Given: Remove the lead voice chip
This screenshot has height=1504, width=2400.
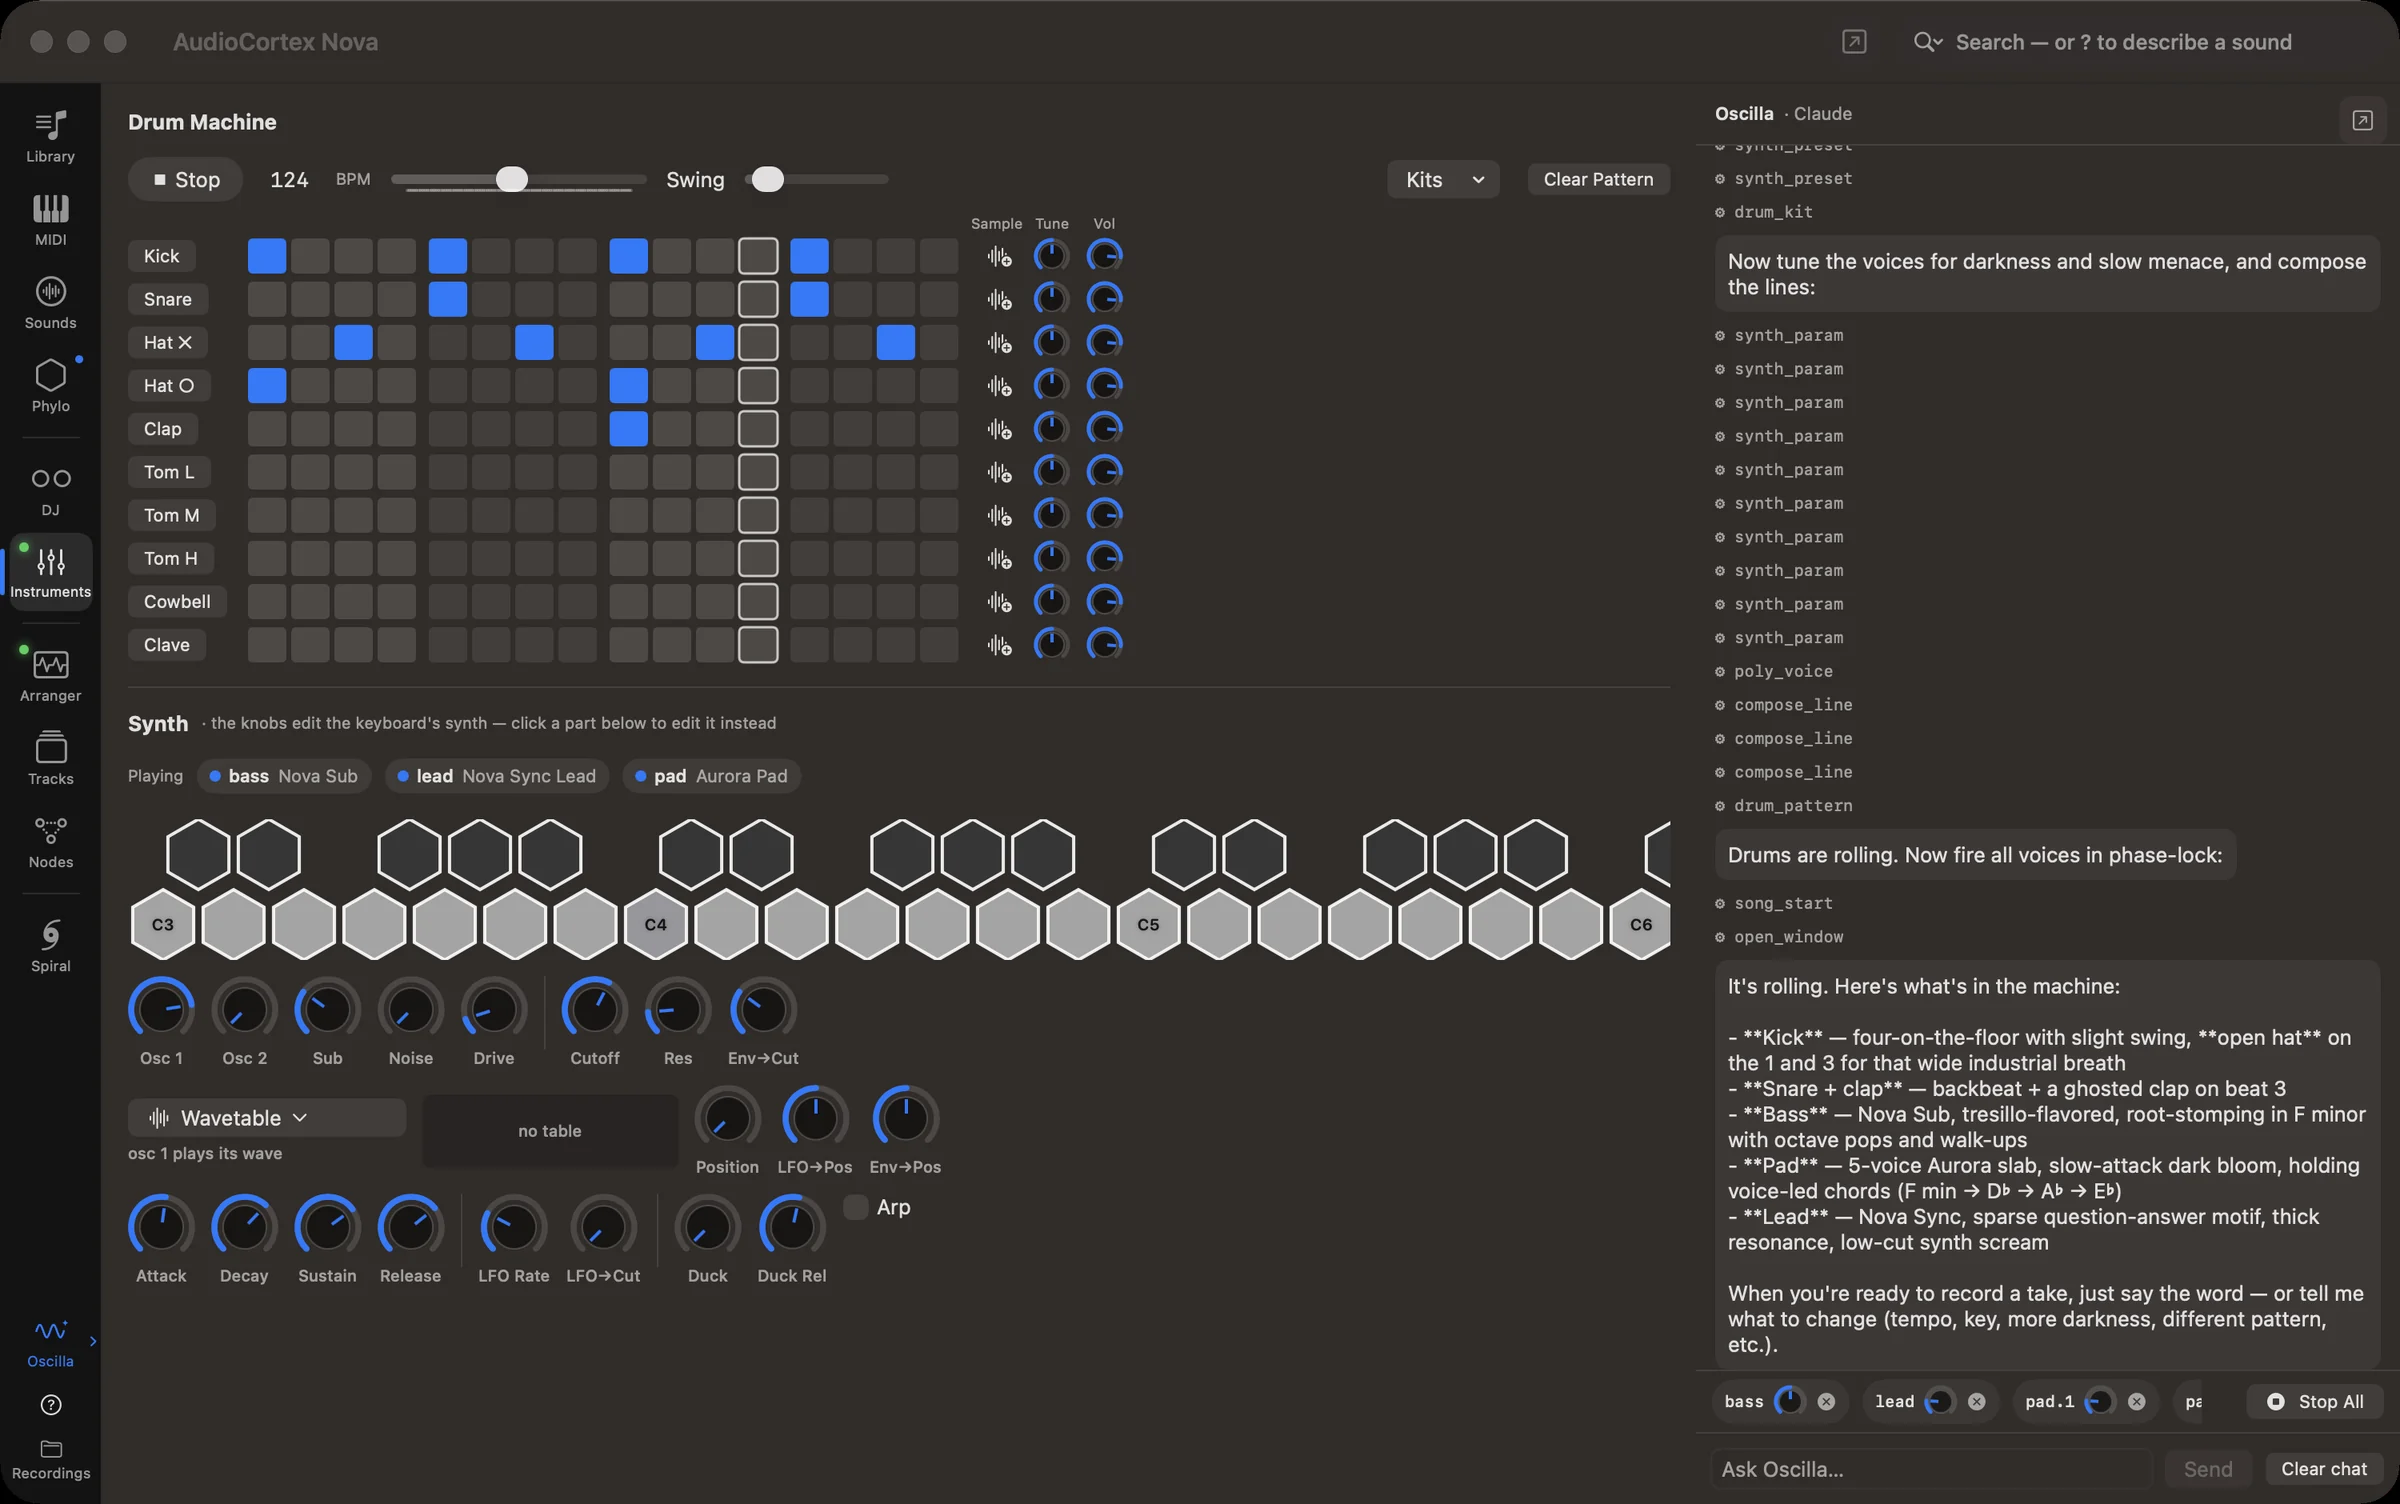Looking at the screenshot, I should pyautogui.click(x=1976, y=1401).
